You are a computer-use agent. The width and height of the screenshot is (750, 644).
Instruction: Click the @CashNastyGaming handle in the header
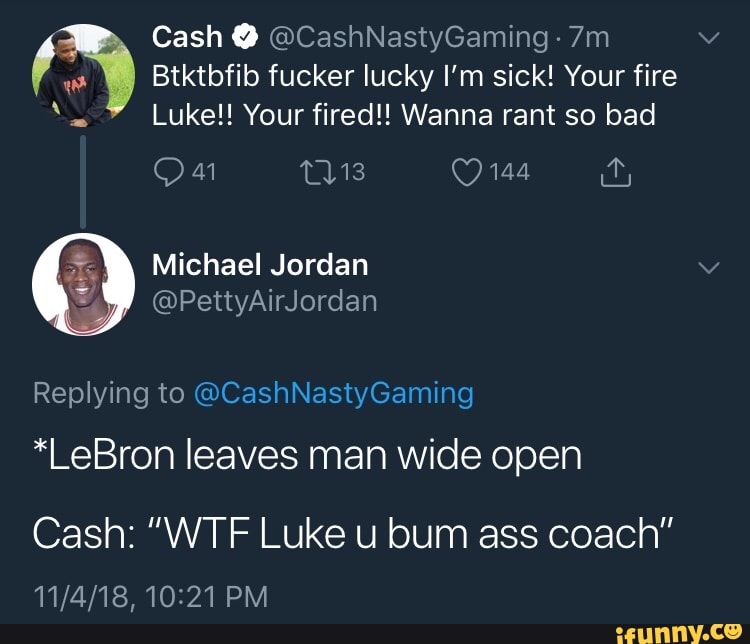click(409, 38)
